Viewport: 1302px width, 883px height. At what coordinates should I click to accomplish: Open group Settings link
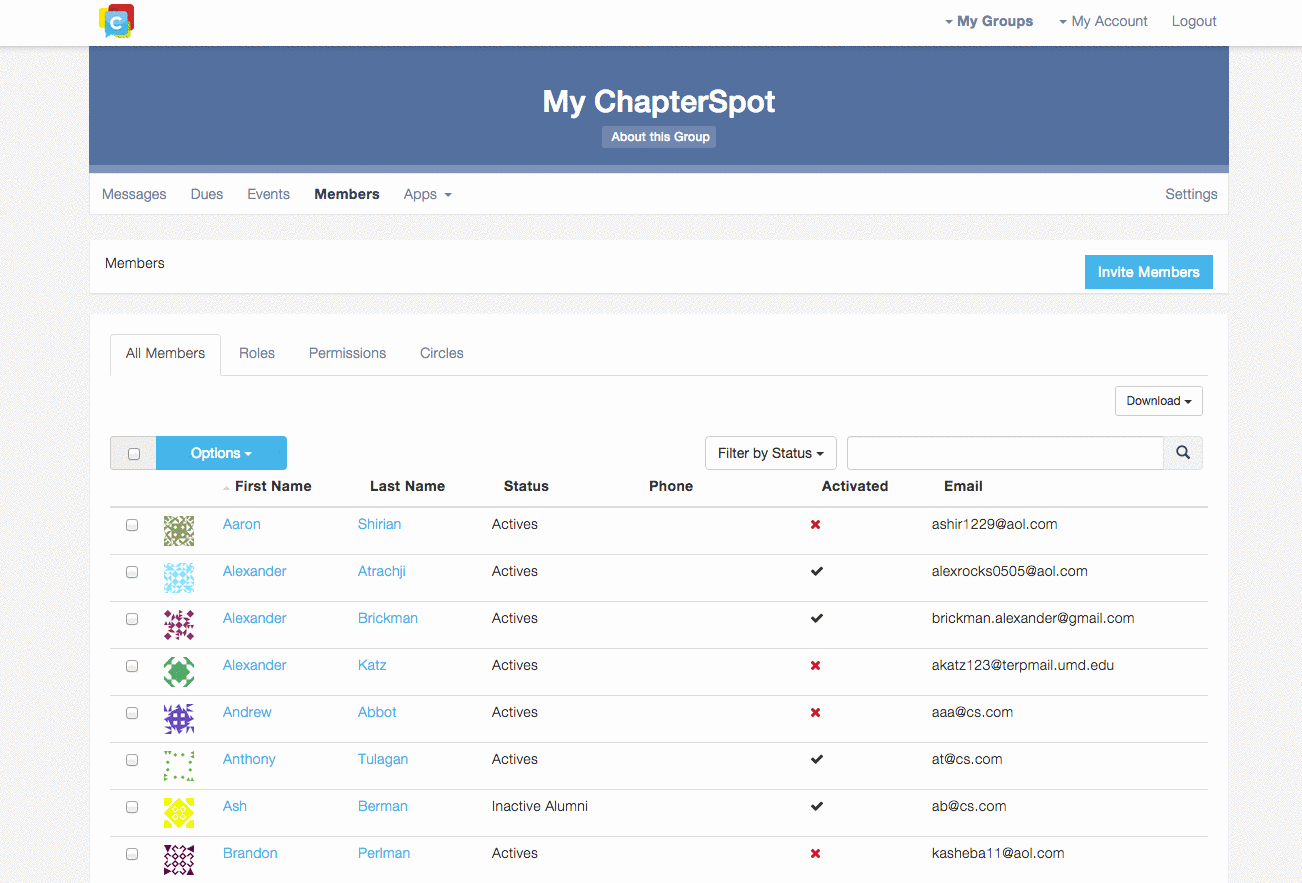(x=1191, y=194)
